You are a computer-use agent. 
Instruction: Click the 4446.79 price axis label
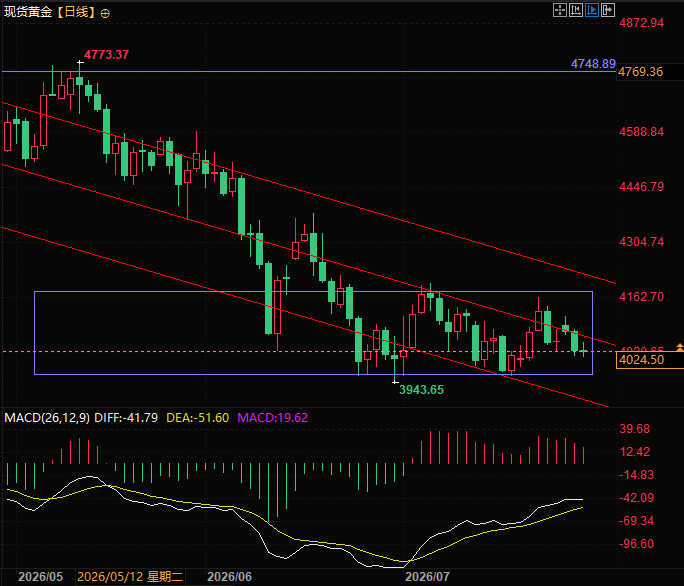(642, 187)
